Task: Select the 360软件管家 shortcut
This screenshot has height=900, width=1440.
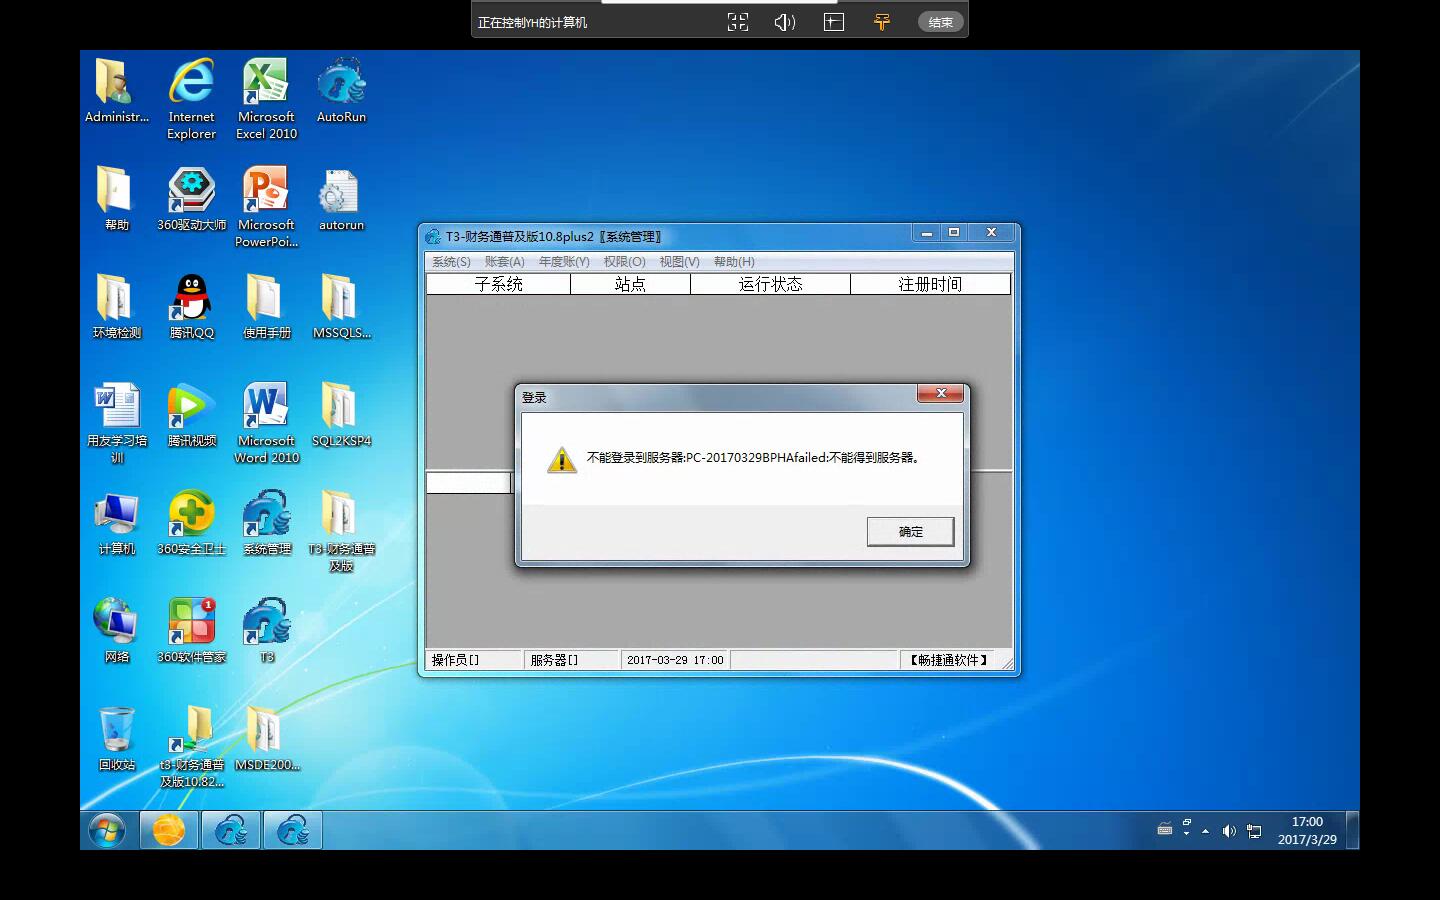Action: (191, 631)
